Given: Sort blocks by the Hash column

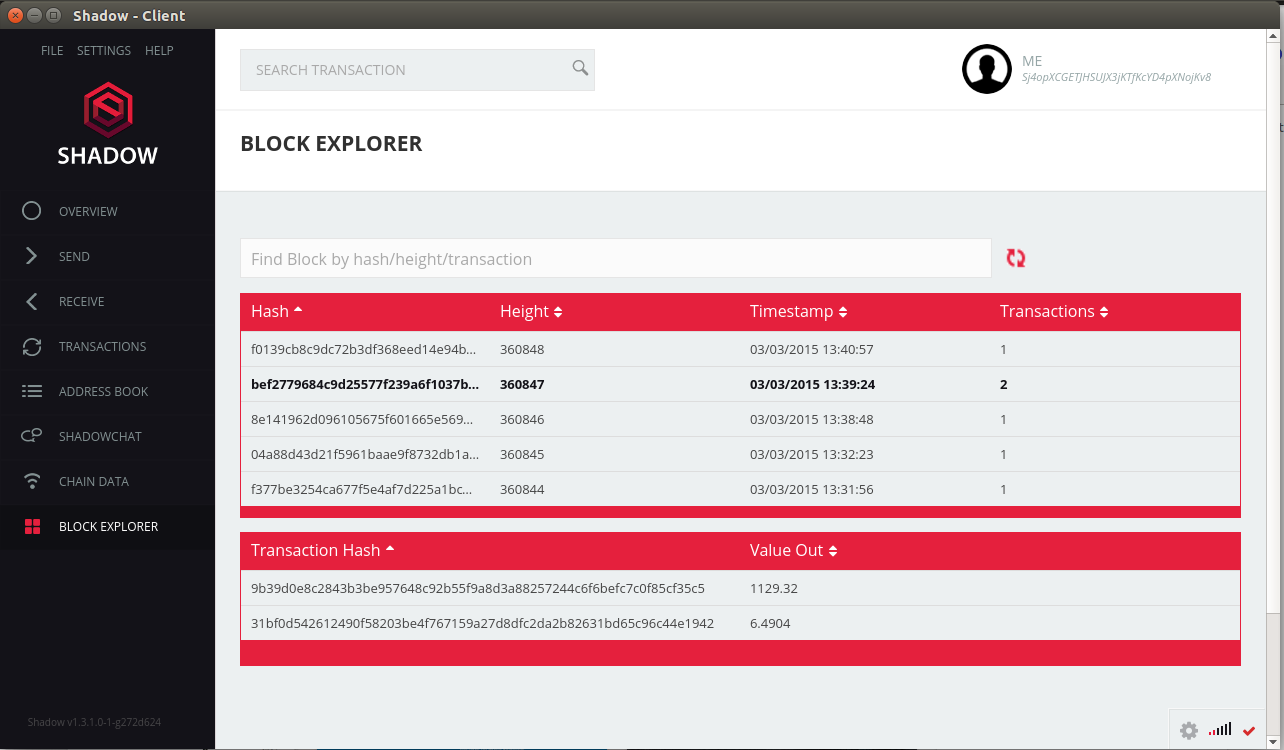Looking at the screenshot, I should pyautogui.click(x=277, y=311).
